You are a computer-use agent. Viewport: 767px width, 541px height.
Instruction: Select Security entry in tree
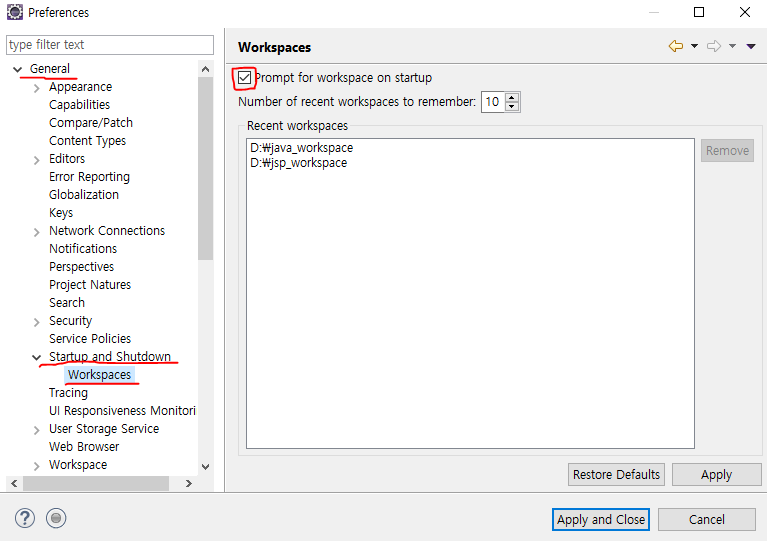click(x=70, y=320)
